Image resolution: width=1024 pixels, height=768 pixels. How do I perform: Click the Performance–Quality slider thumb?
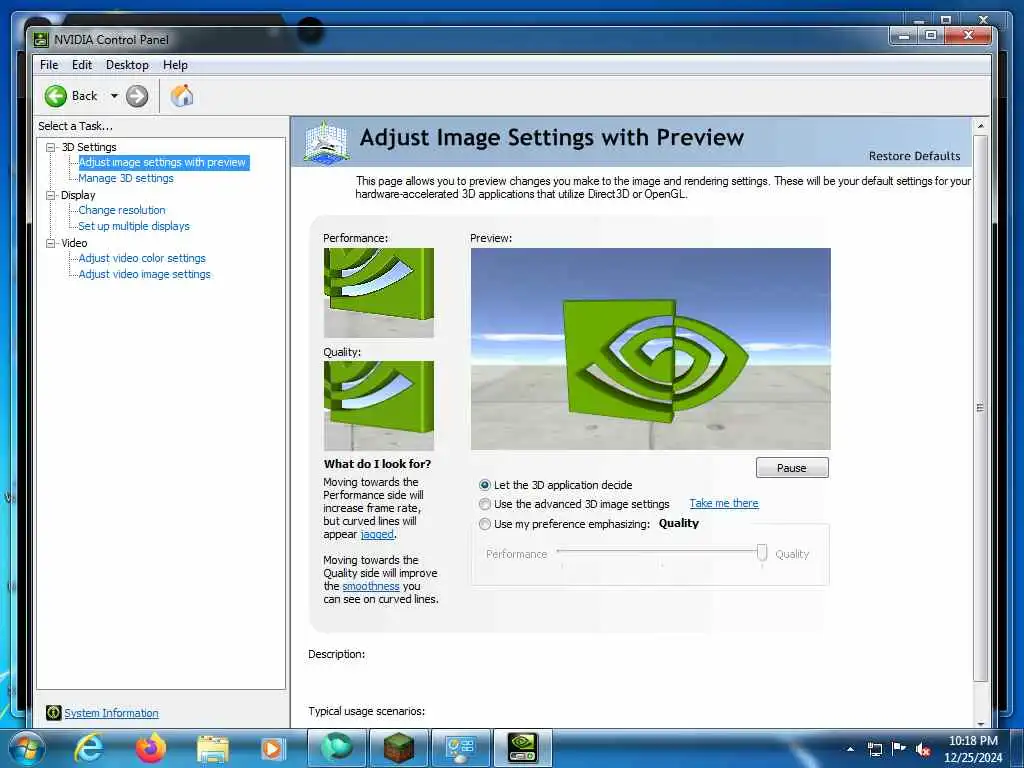tap(761, 552)
